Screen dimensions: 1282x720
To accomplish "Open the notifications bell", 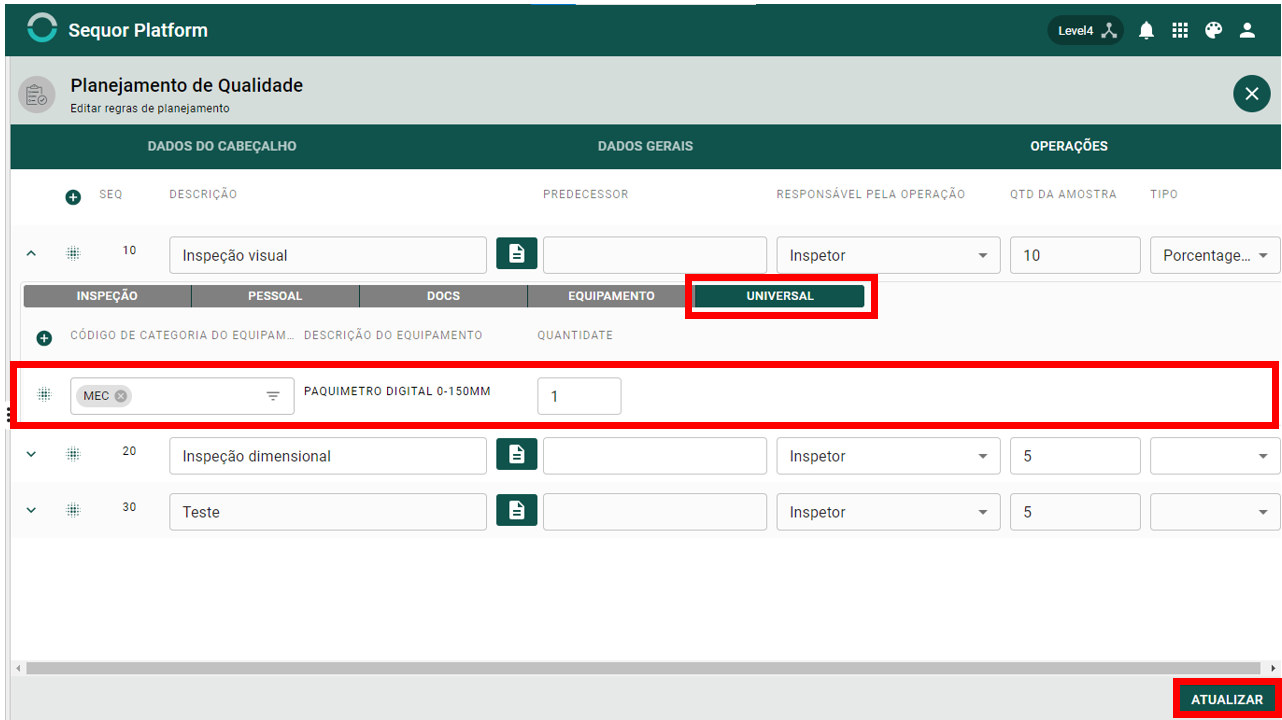I will [1146, 30].
